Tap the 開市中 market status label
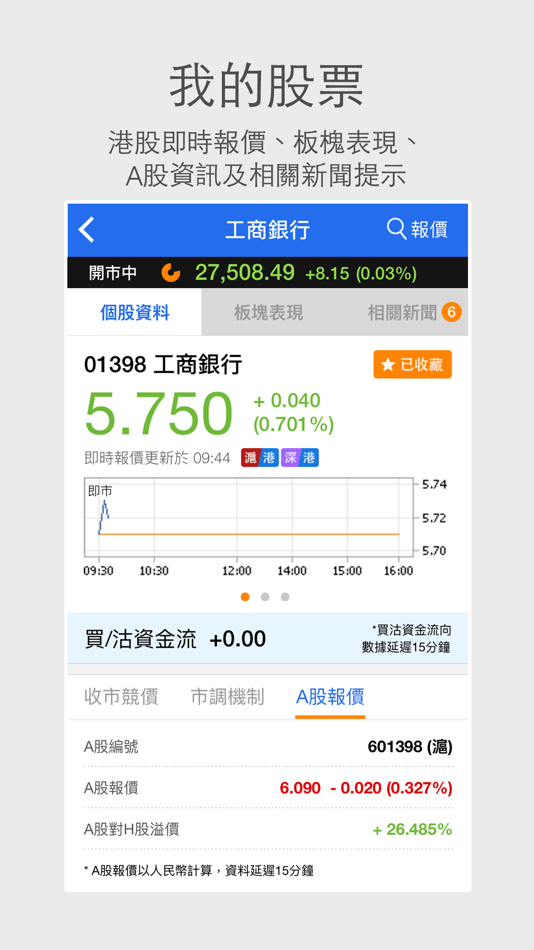 (113, 273)
